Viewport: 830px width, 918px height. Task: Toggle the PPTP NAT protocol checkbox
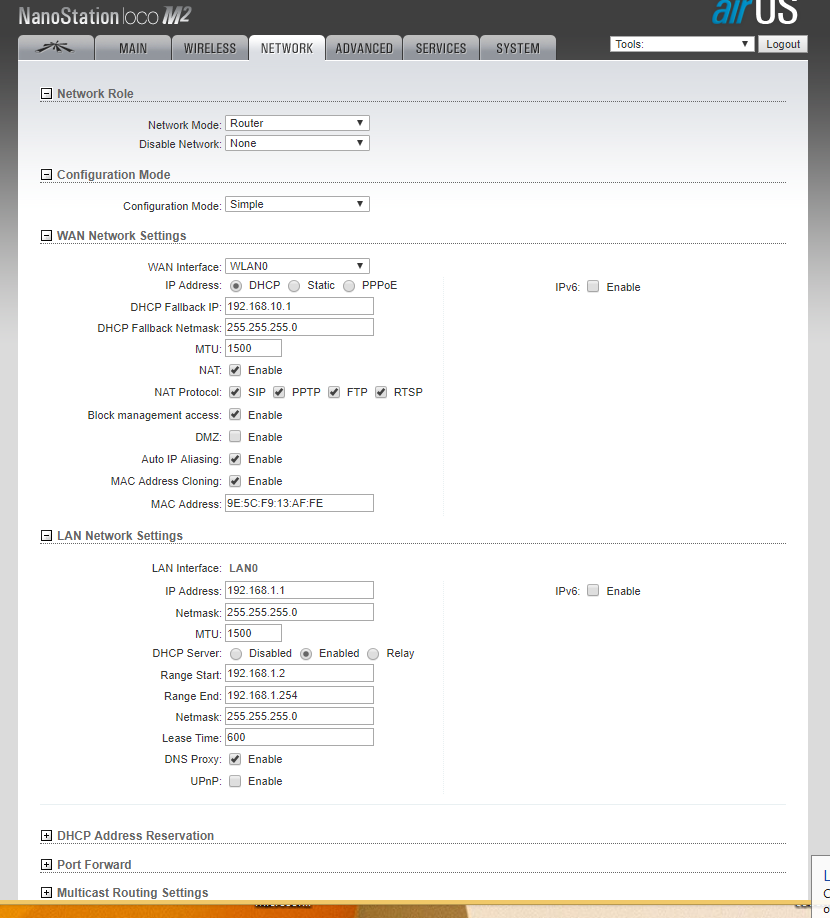279,392
